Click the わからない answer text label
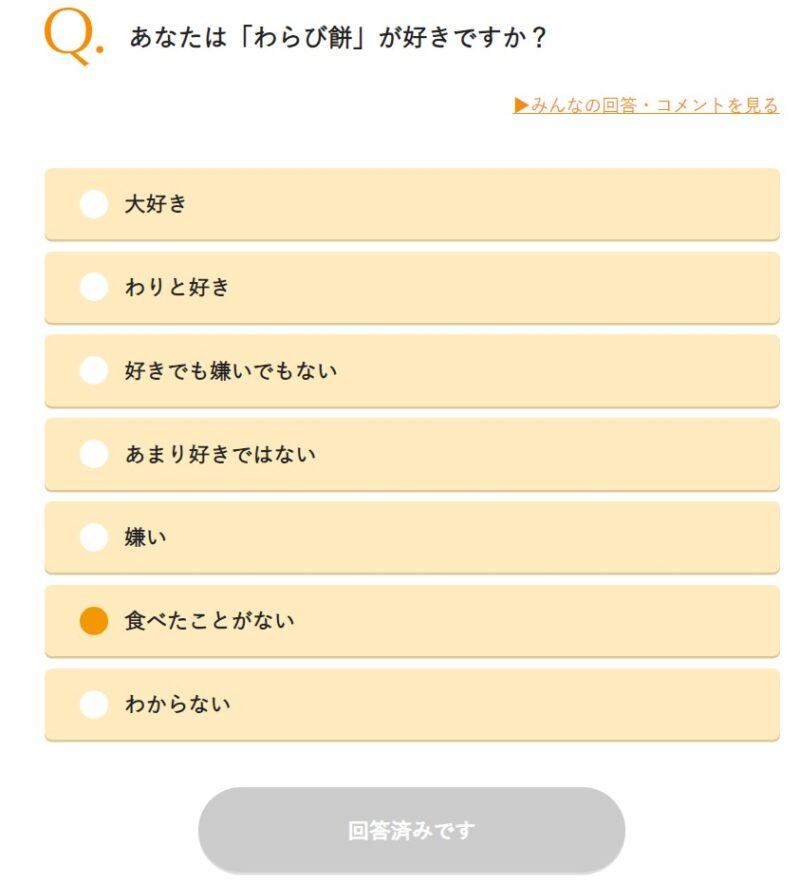Screen dimensions: 800x884 (178, 704)
